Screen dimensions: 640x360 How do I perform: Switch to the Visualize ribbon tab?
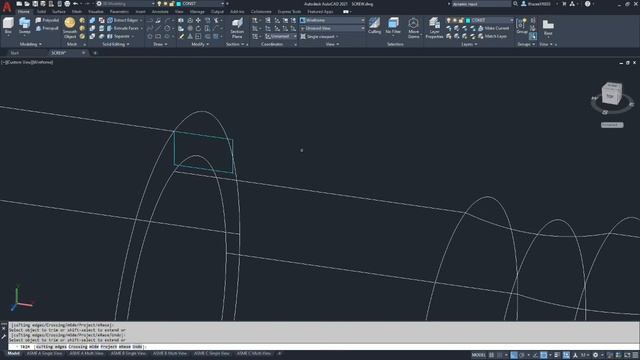[96, 11]
